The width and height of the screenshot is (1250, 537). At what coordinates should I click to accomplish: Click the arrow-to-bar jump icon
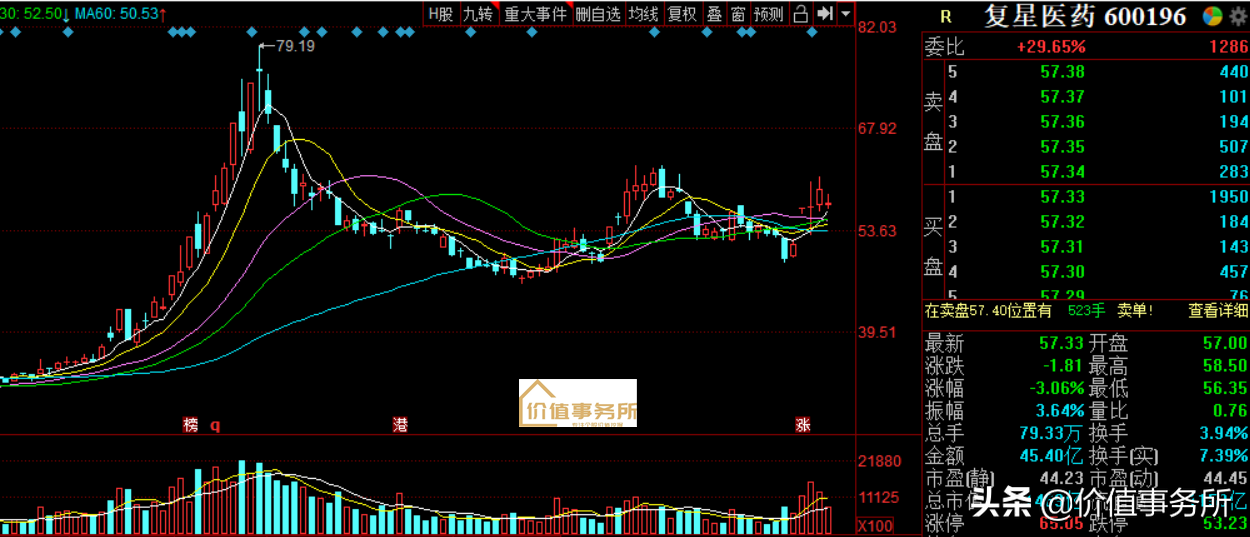click(x=825, y=14)
